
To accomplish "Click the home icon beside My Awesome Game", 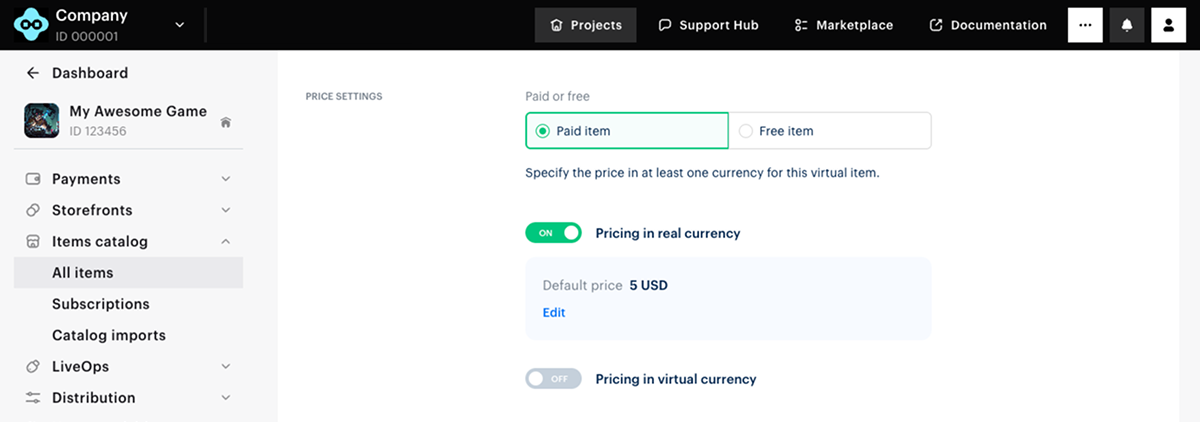I will pyautogui.click(x=226, y=122).
